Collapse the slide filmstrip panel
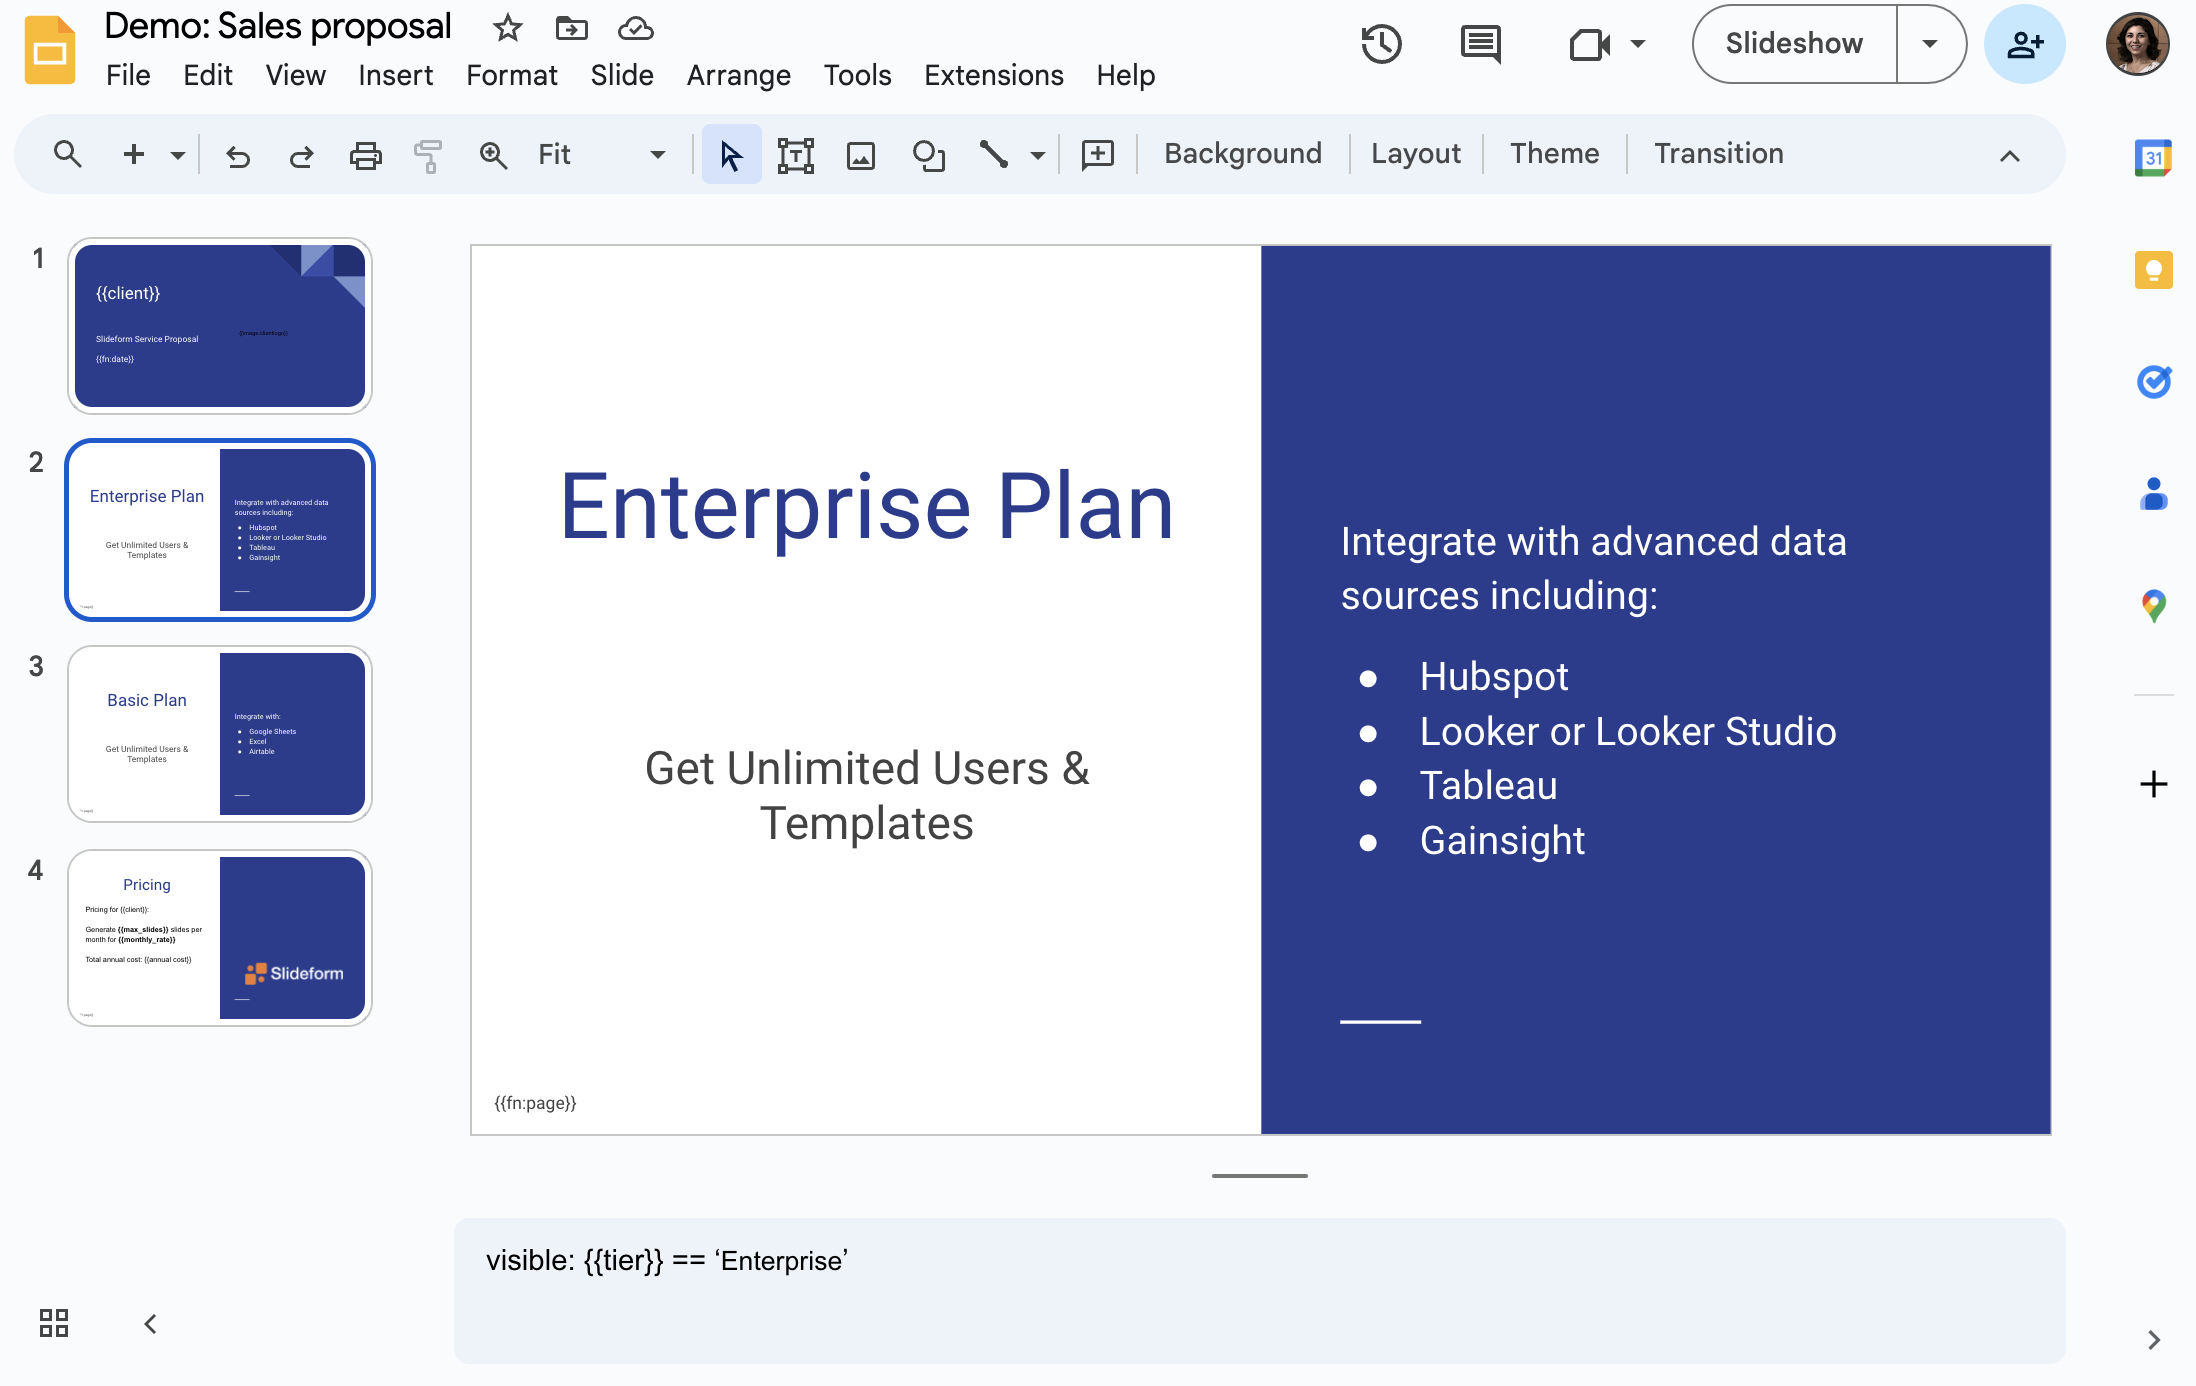 point(150,1324)
